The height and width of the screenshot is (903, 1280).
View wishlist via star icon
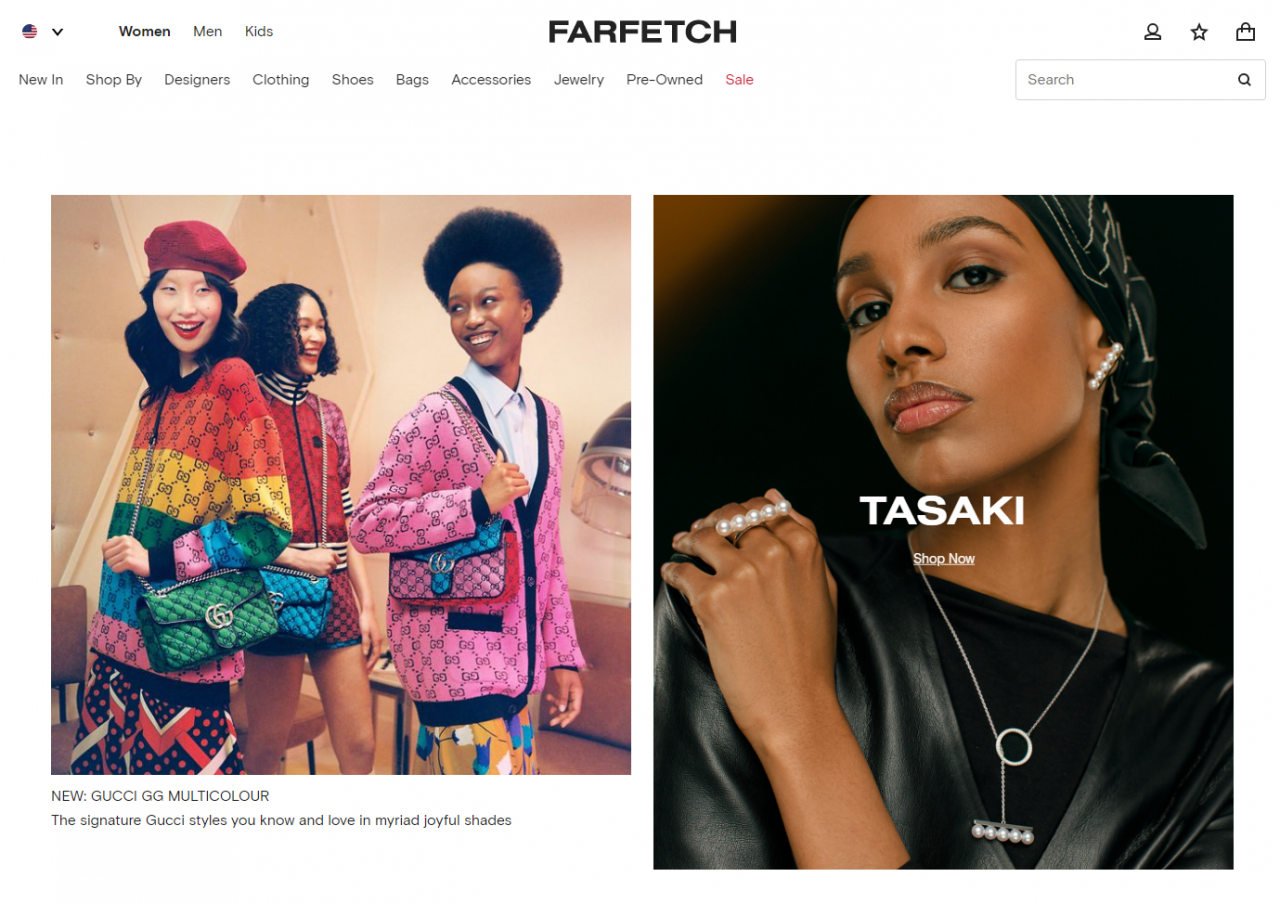[1199, 32]
